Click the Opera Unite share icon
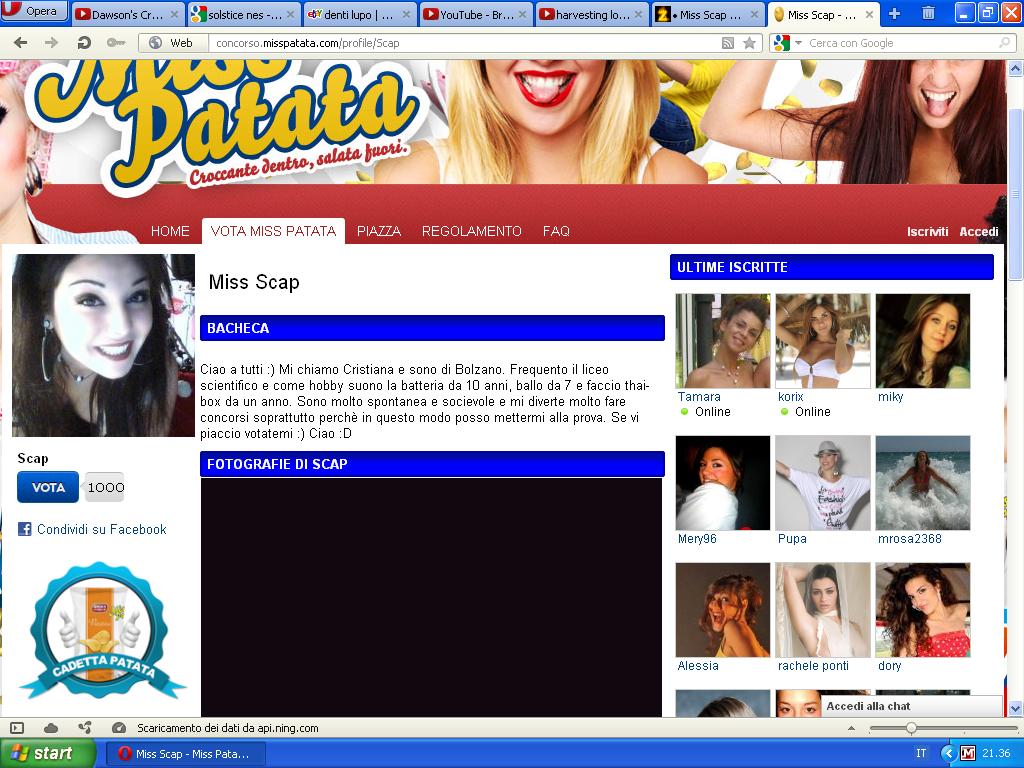 coord(85,728)
